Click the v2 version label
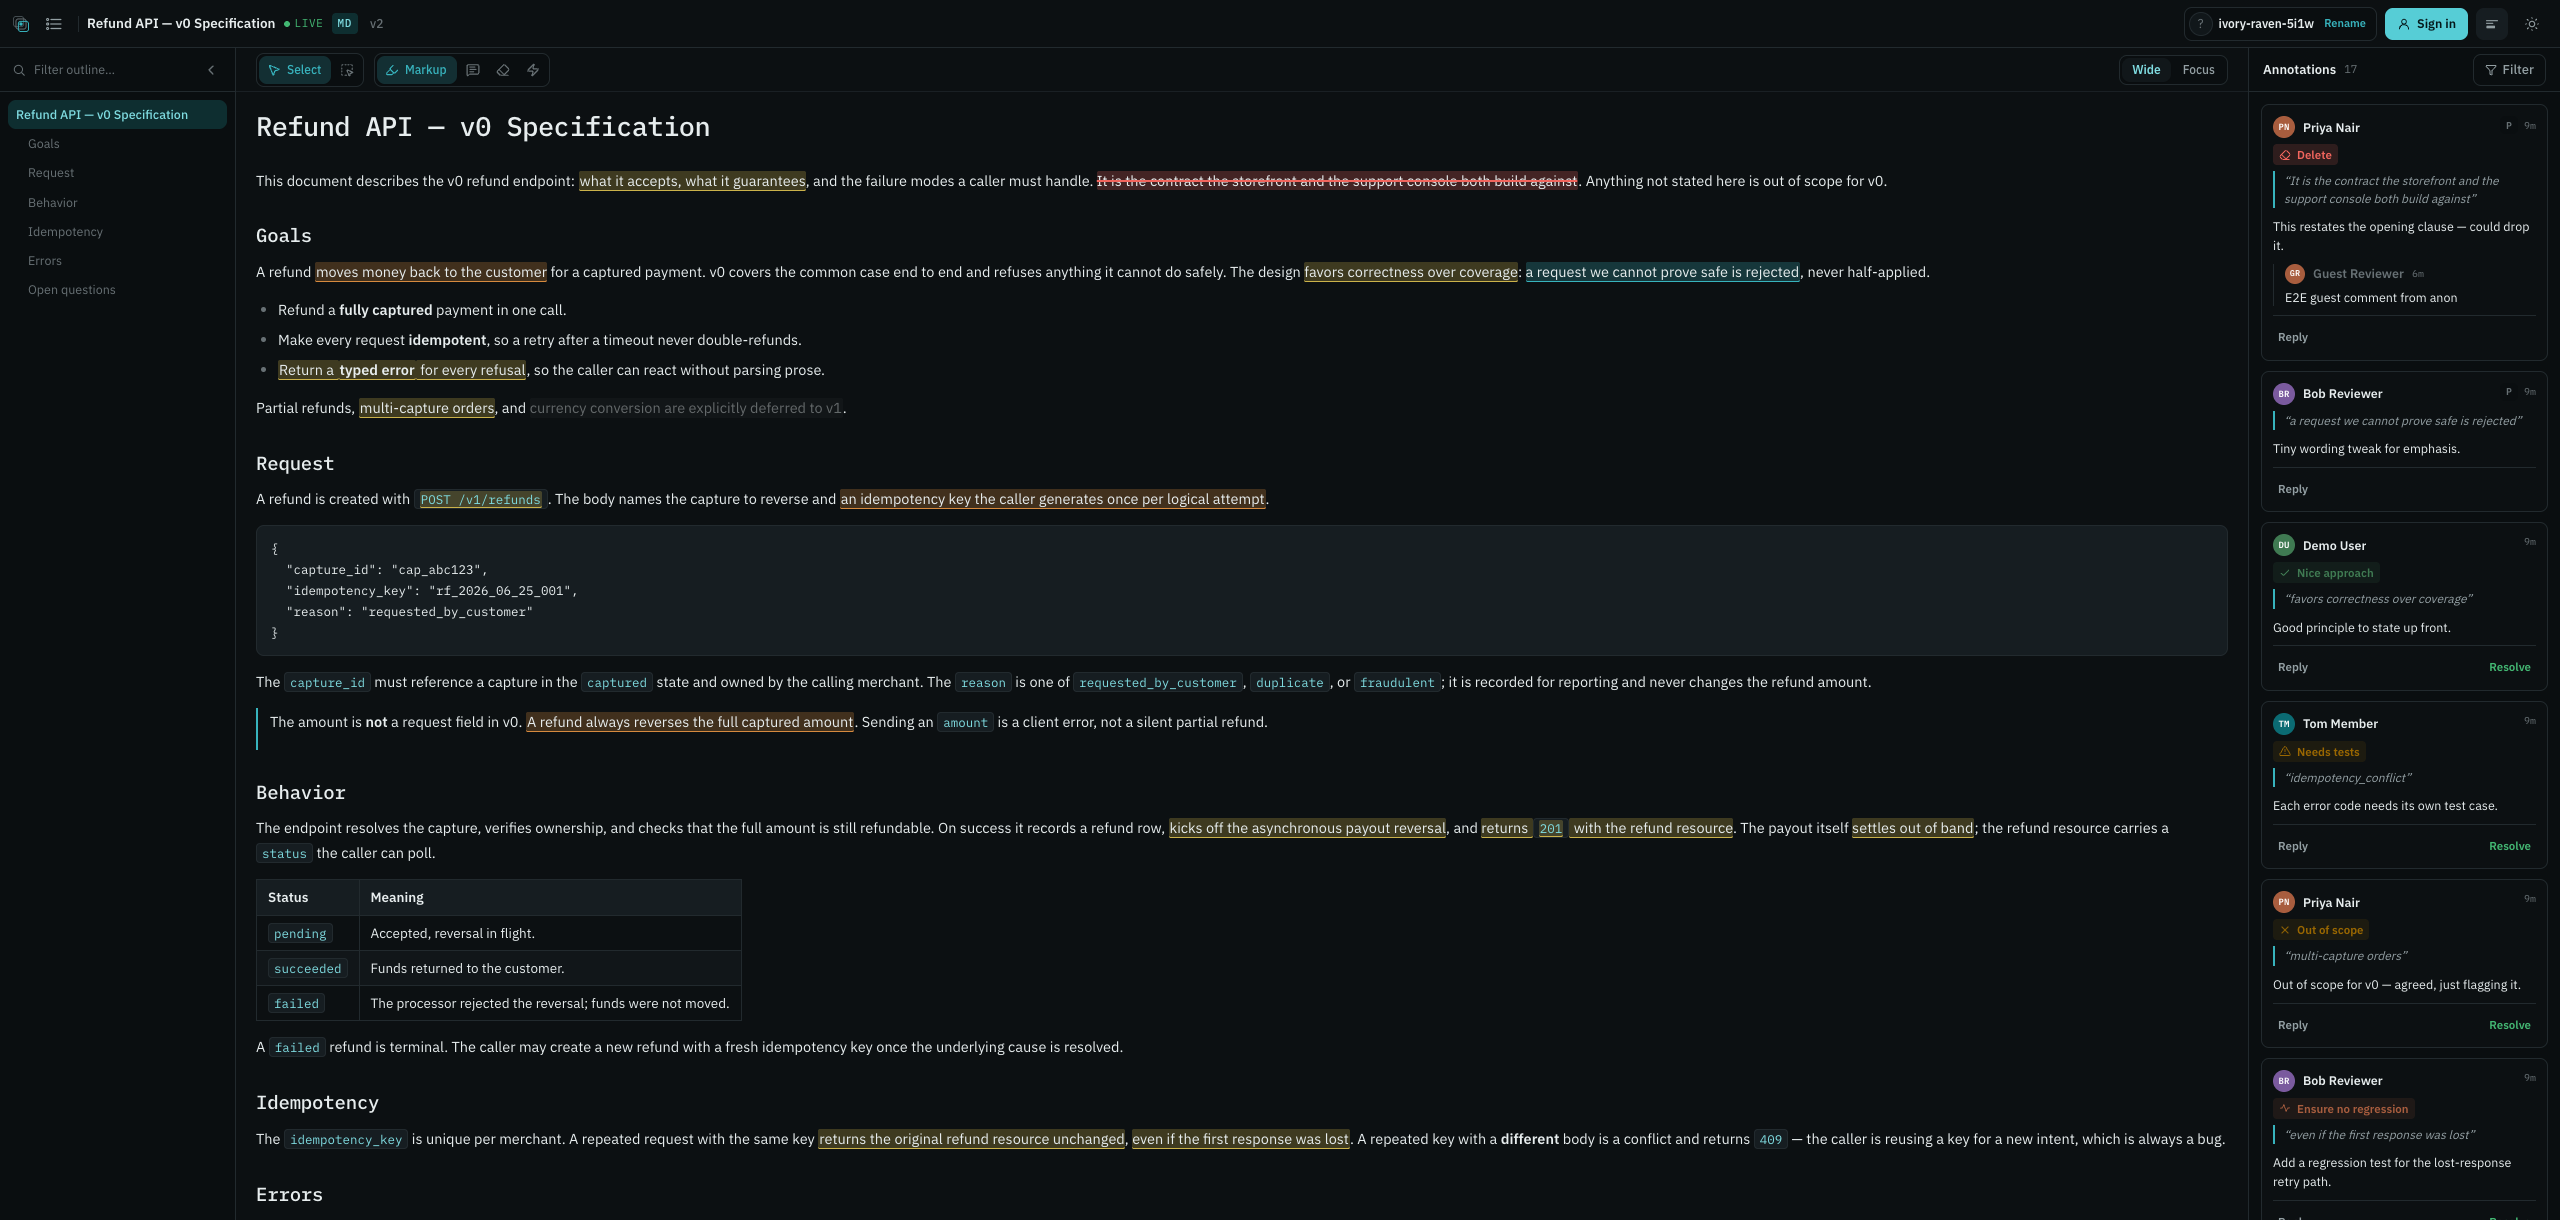Screen dimensions: 2560x1220 pyautogui.click(x=377, y=24)
